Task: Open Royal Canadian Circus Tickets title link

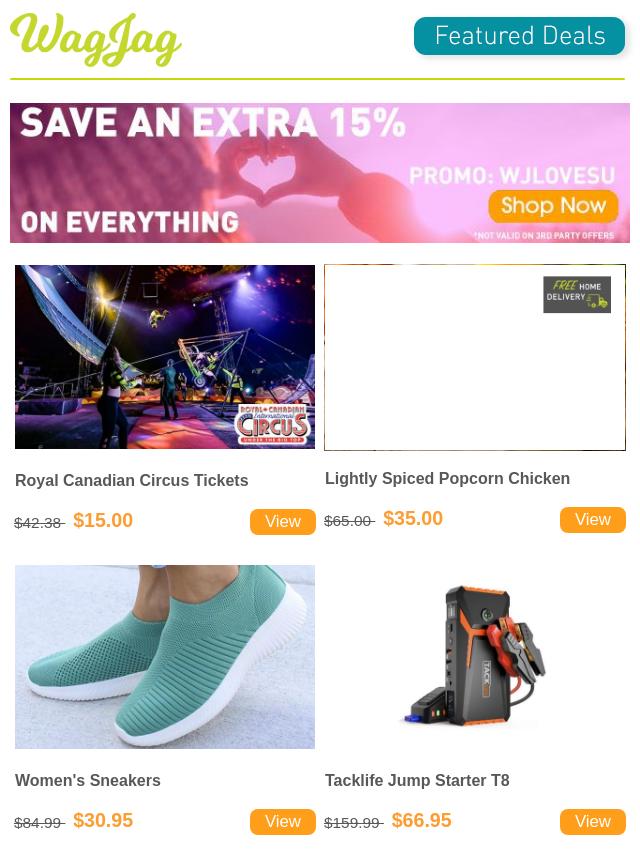Action: tap(131, 480)
